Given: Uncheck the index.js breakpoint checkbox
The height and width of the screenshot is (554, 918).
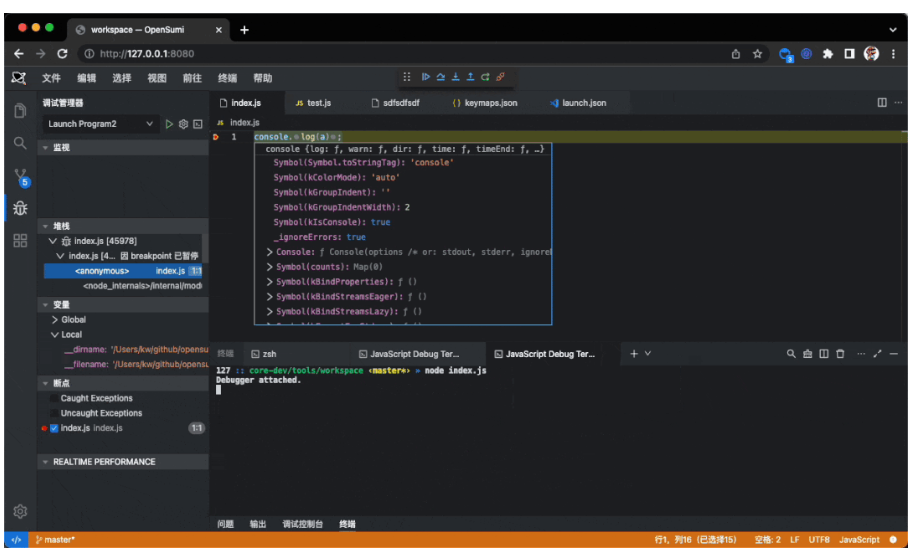Looking at the screenshot, I should point(54,428).
